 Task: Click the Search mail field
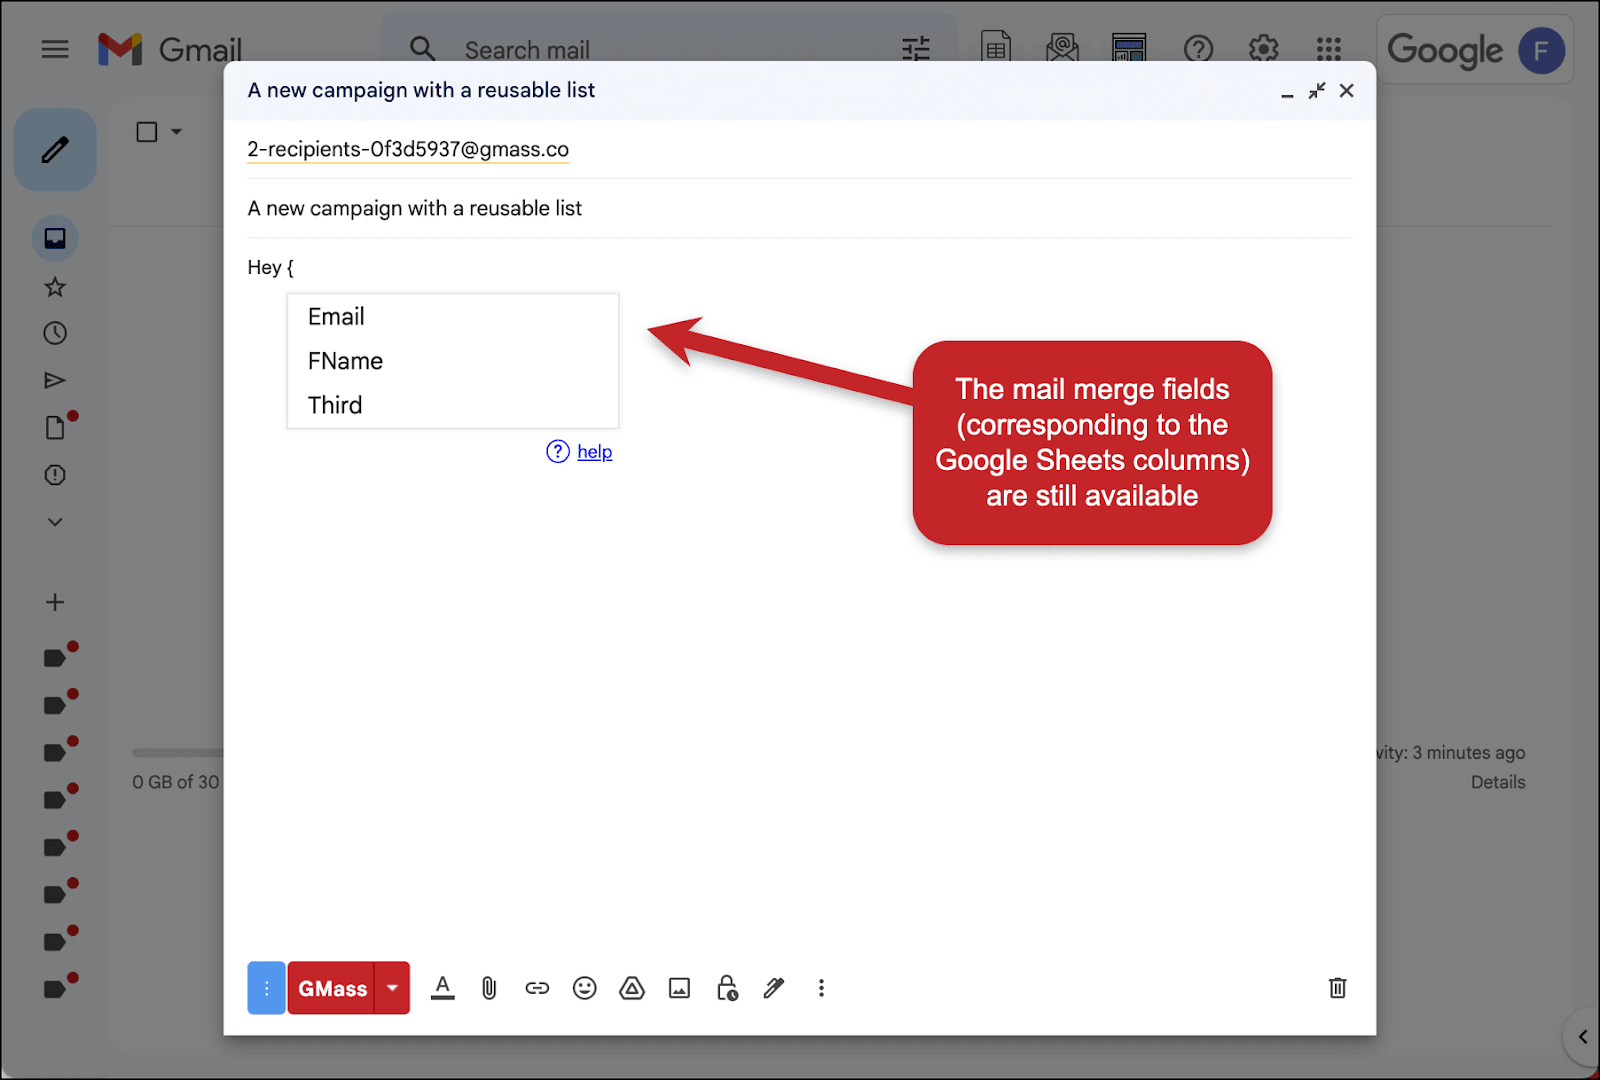pyautogui.click(x=670, y=49)
